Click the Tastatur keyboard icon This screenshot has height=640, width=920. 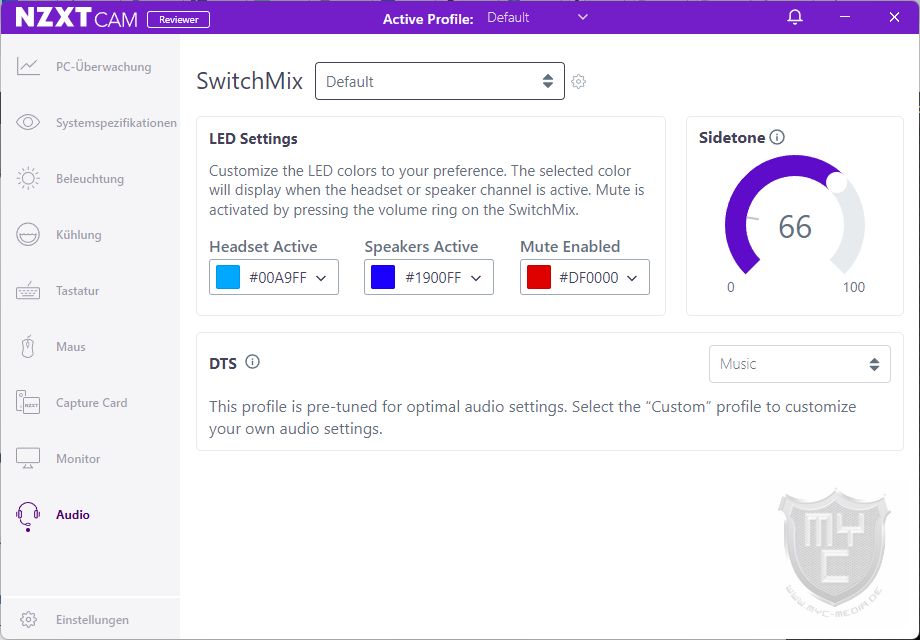[x=28, y=290]
